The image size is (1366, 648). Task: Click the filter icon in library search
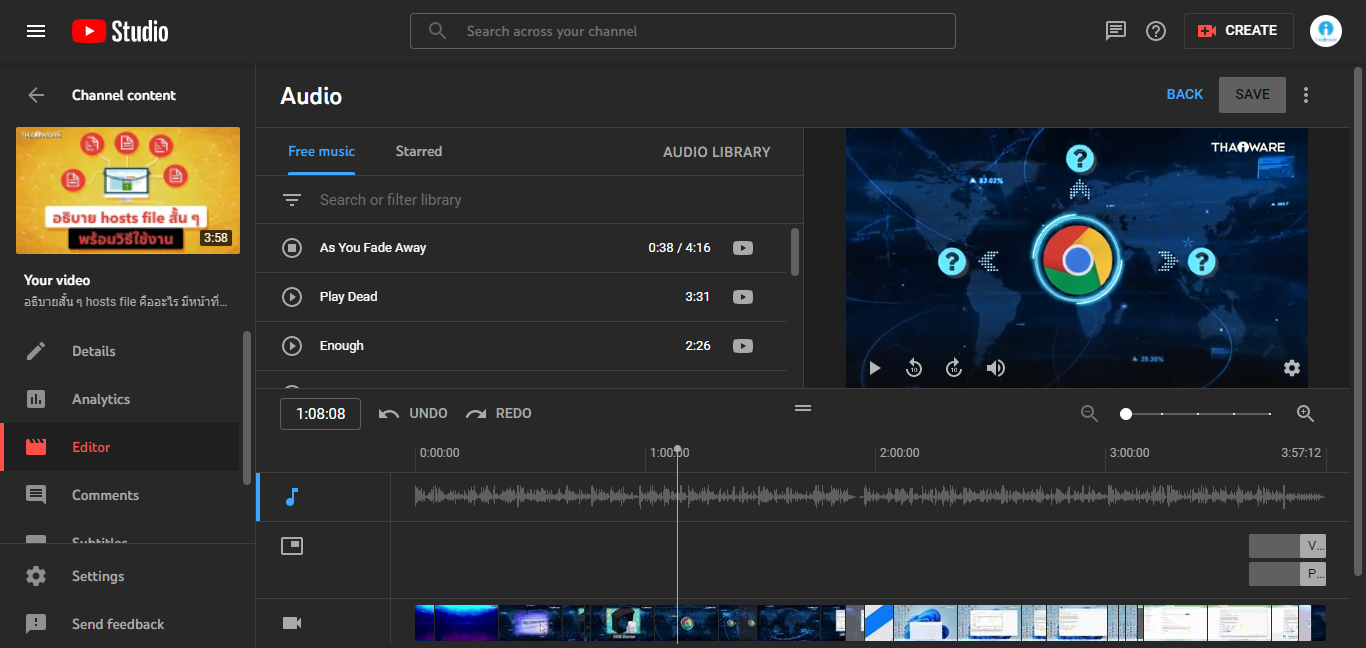coord(292,200)
